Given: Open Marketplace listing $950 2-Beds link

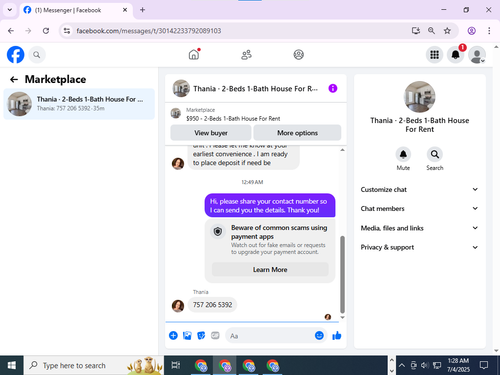Looking at the screenshot, I should tap(233, 118).
